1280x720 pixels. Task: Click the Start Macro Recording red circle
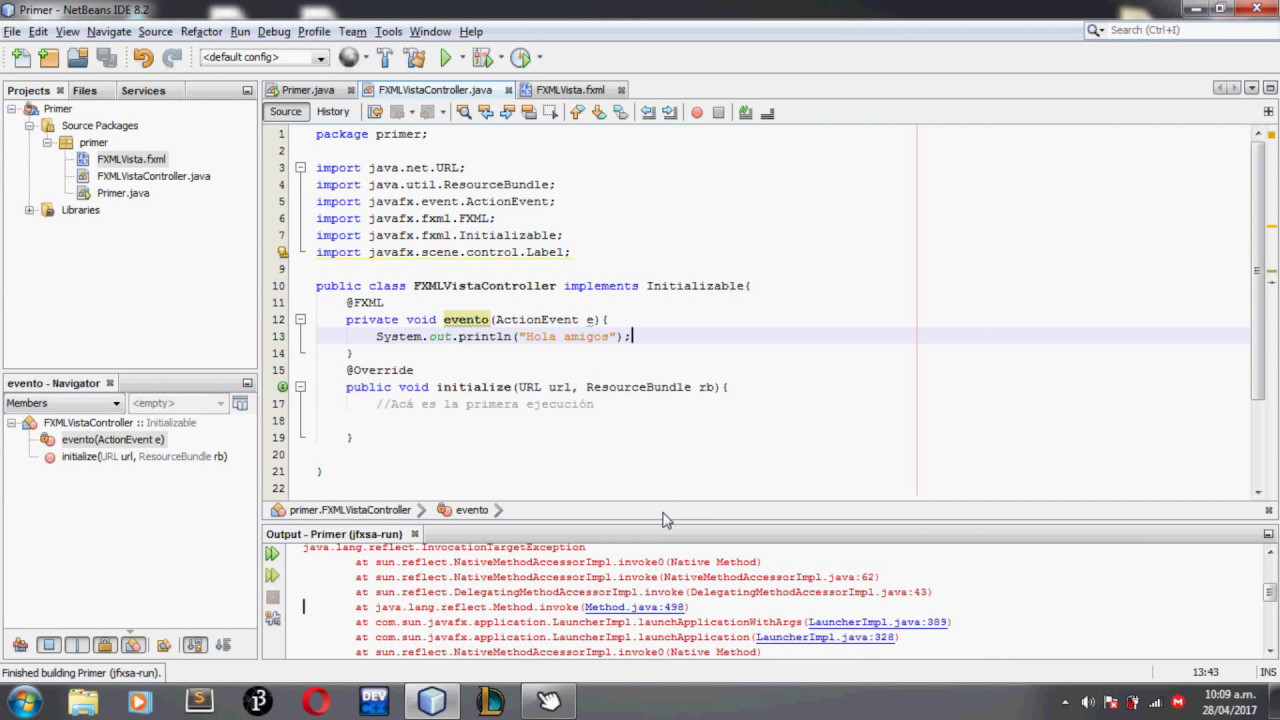pos(697,112)
